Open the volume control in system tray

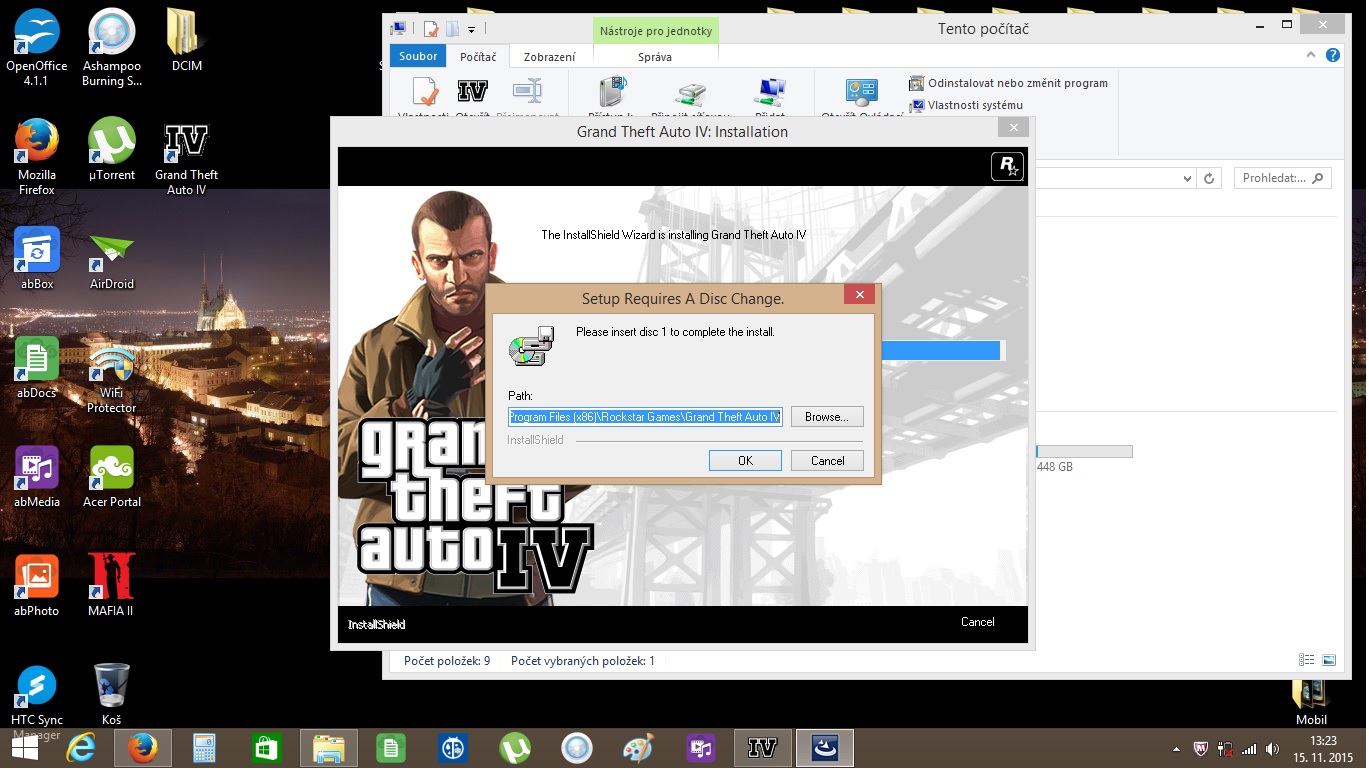pos(1272,748)
